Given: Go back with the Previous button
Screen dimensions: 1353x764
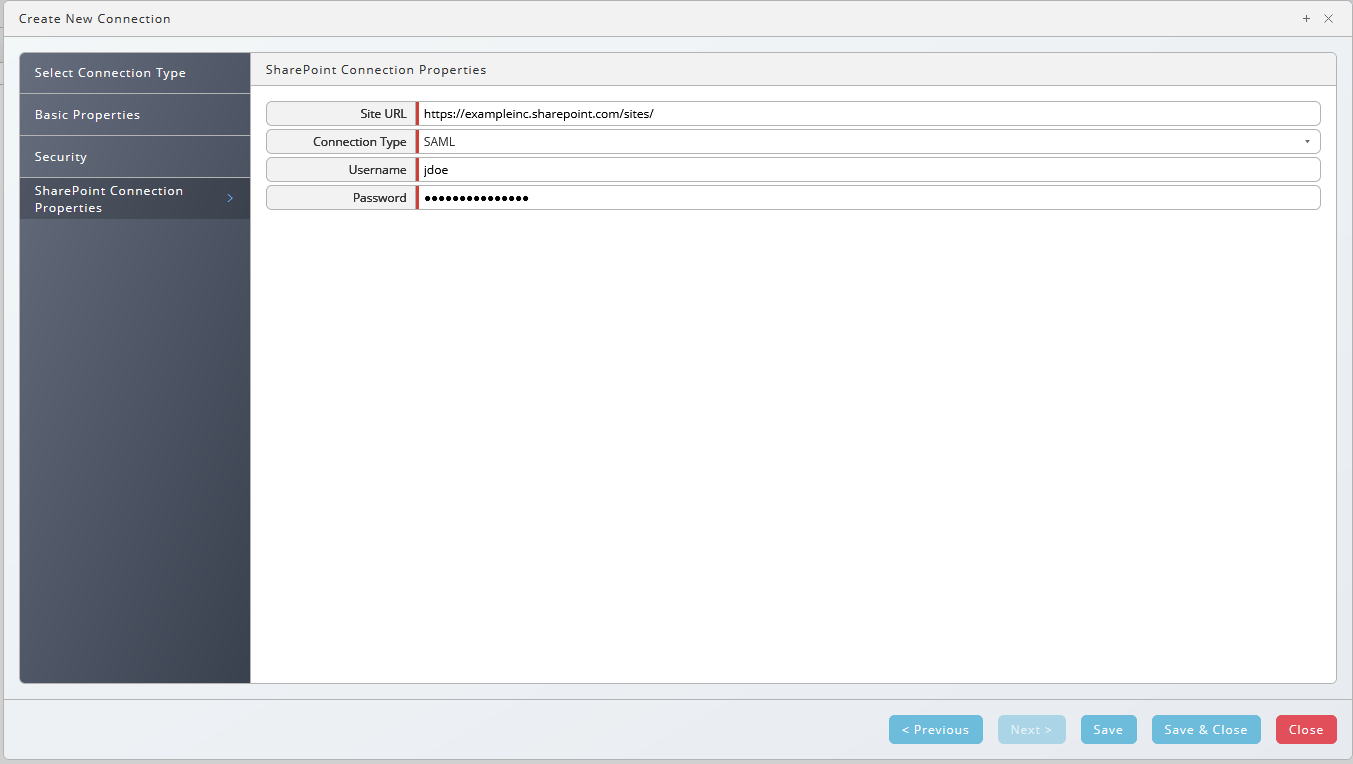Looking at the screenshot, I should [936, 730].
